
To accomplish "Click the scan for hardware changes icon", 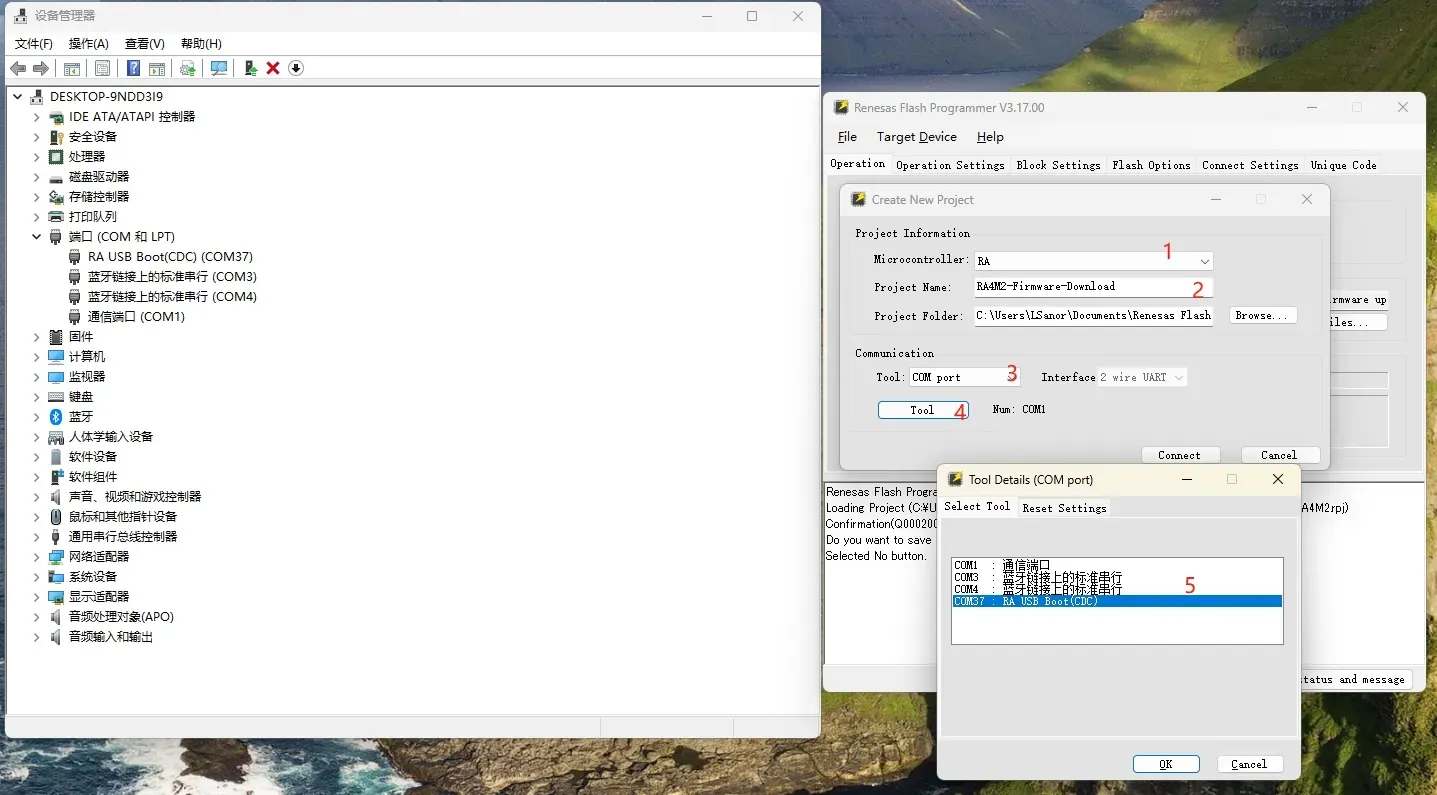I will point(219,68).
